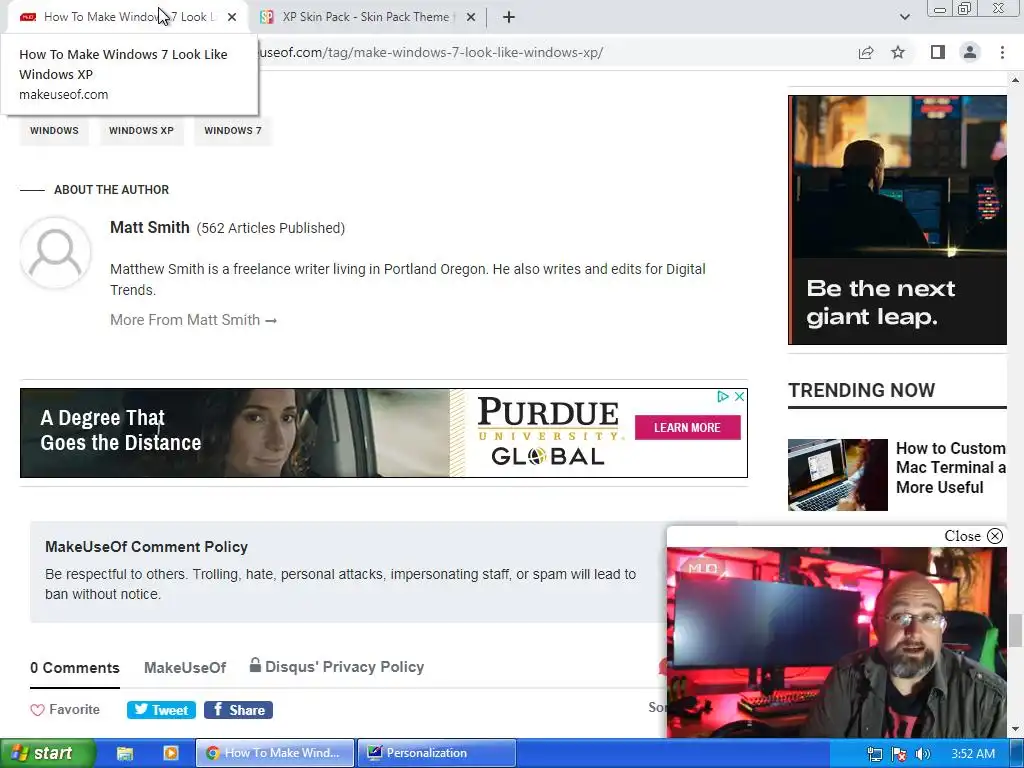The width and height of the screenshot is (1024, 768).
Task: Click the network tray icon
Action: 875,754
